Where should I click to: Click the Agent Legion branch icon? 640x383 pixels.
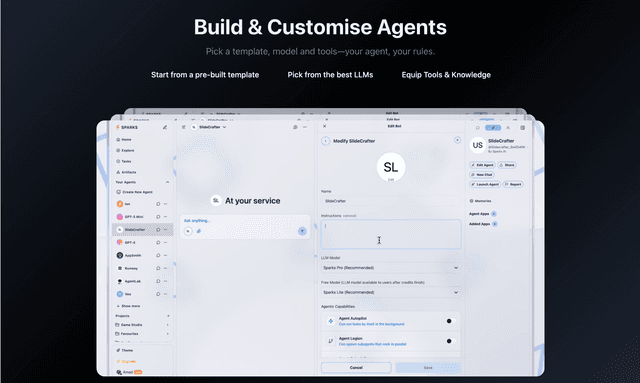click(x=331, y=341)
